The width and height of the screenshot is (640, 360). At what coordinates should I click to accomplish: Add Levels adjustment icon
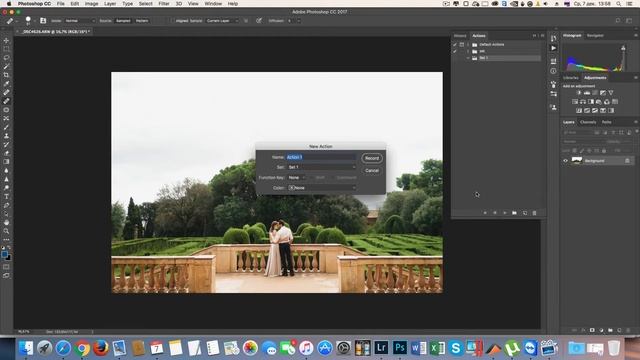pyautogui.click(x=587, y=93)
